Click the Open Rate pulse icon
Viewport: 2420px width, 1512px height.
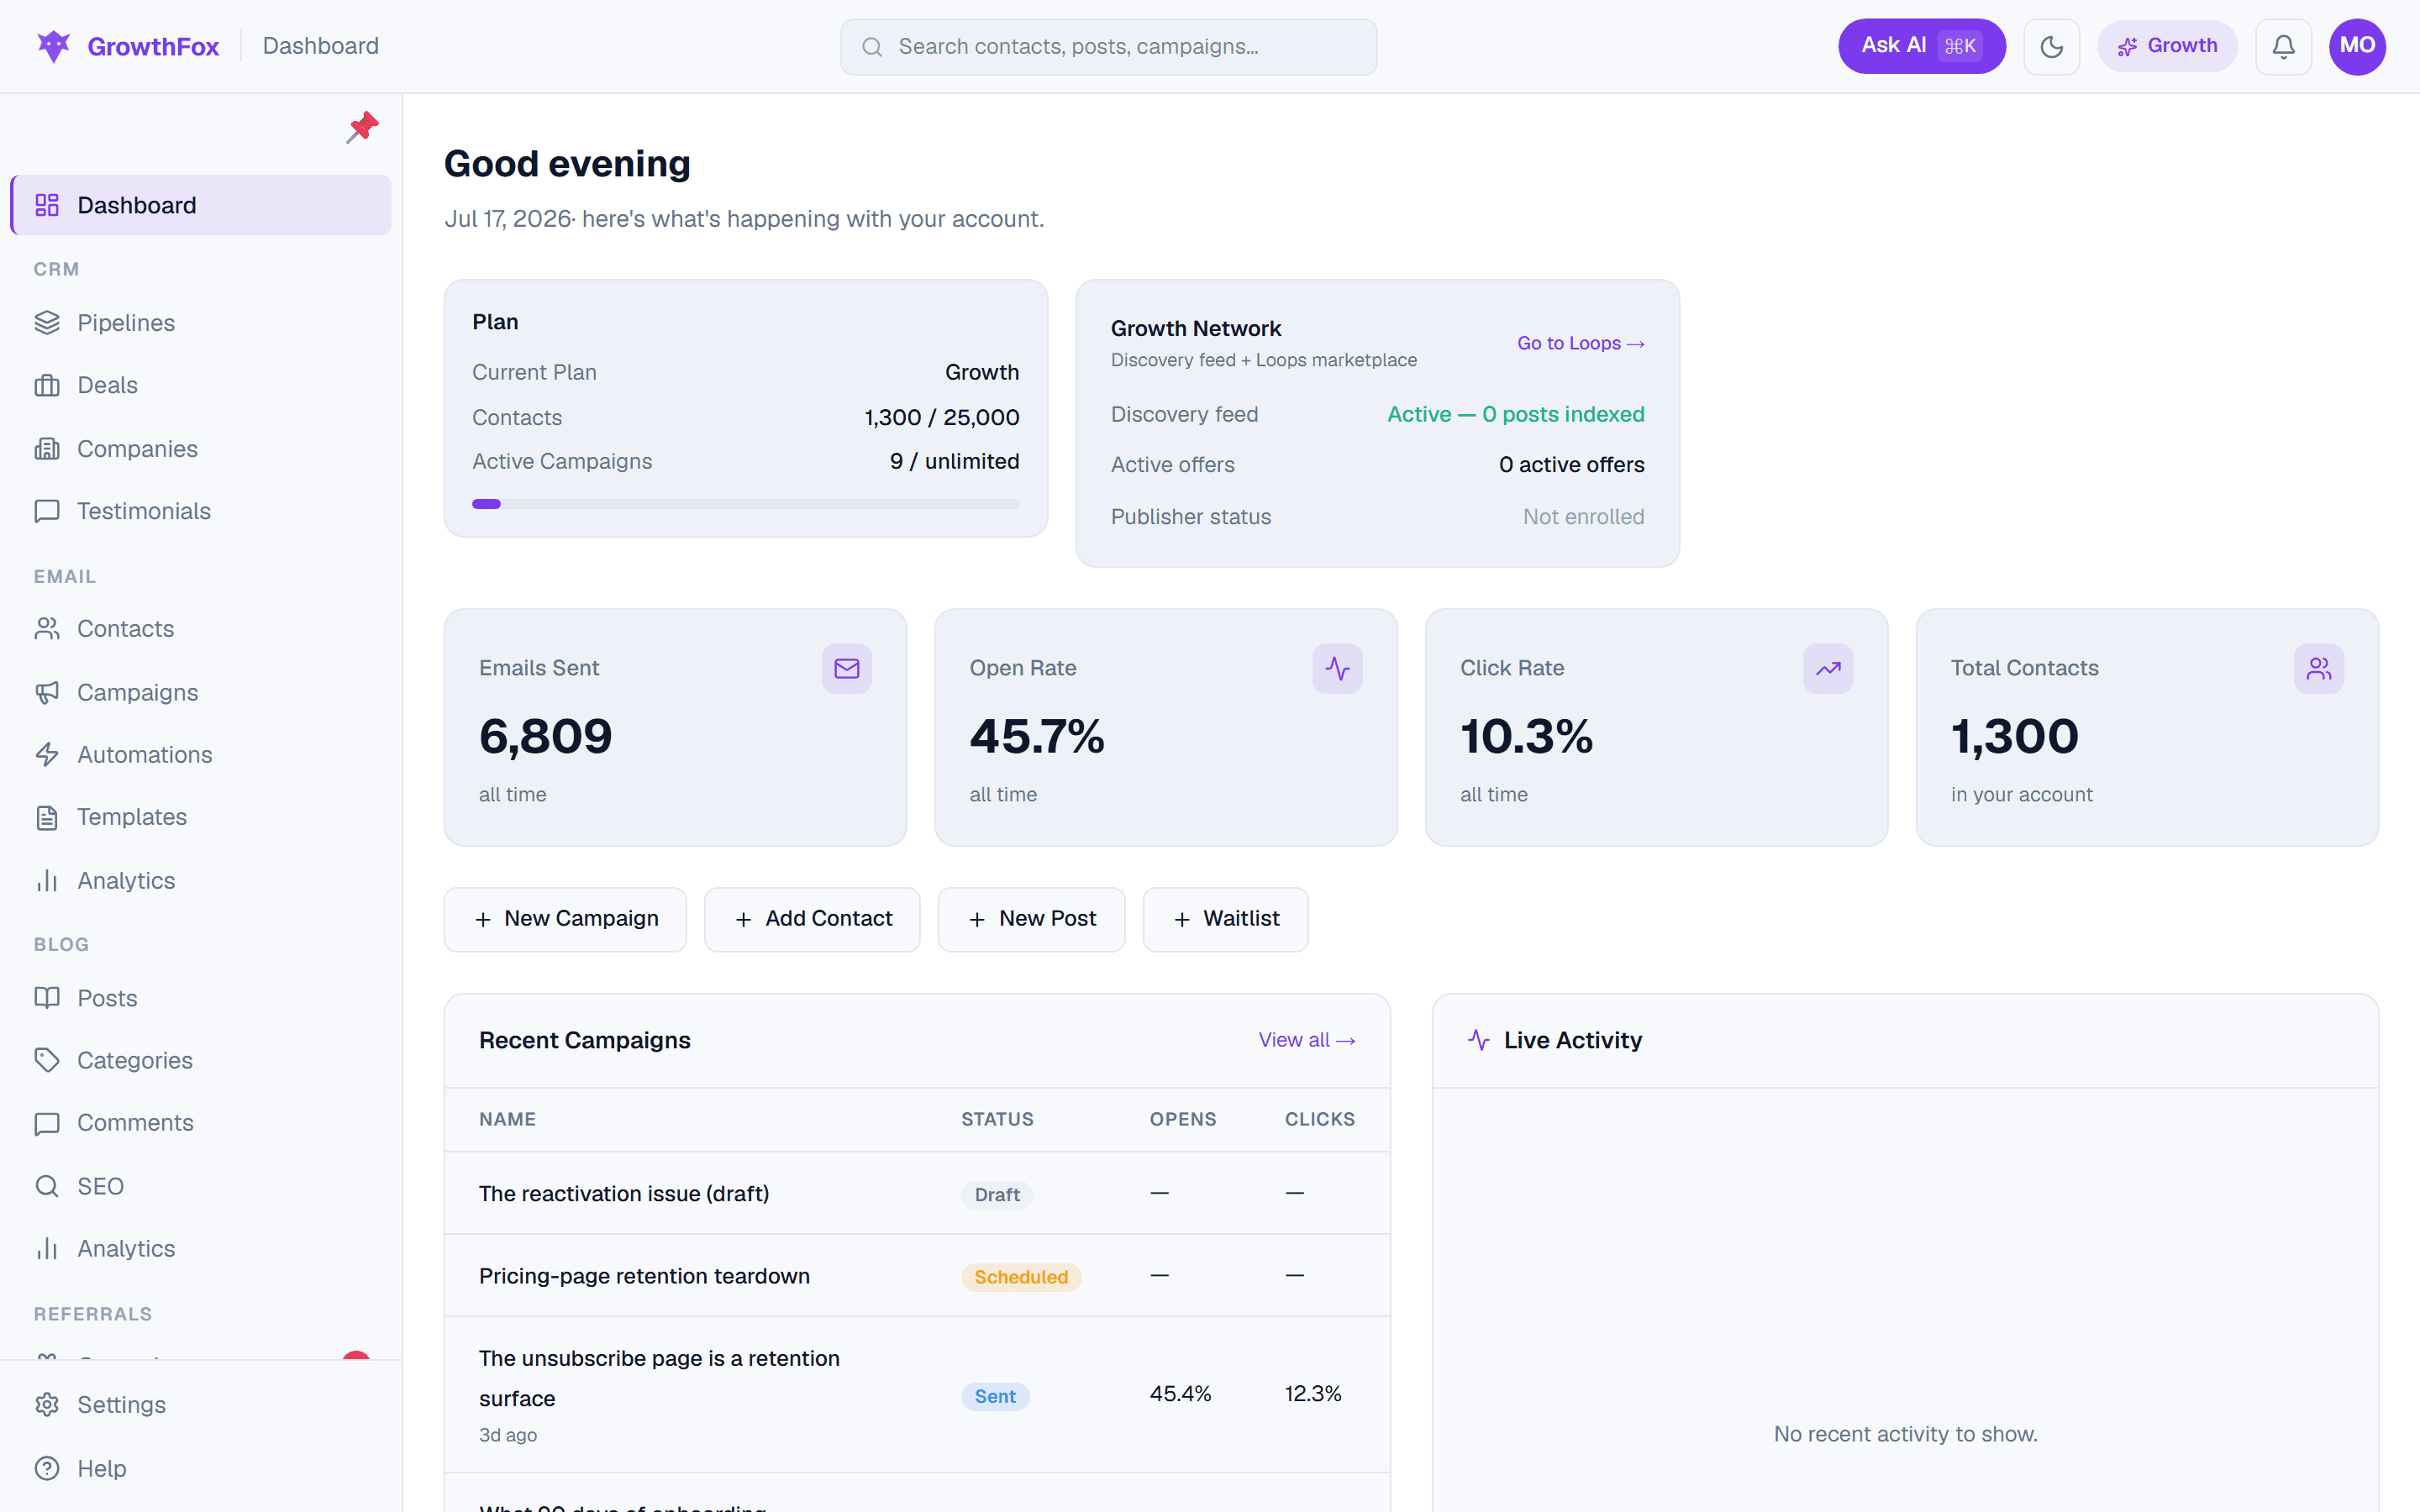coord(1337,668)
